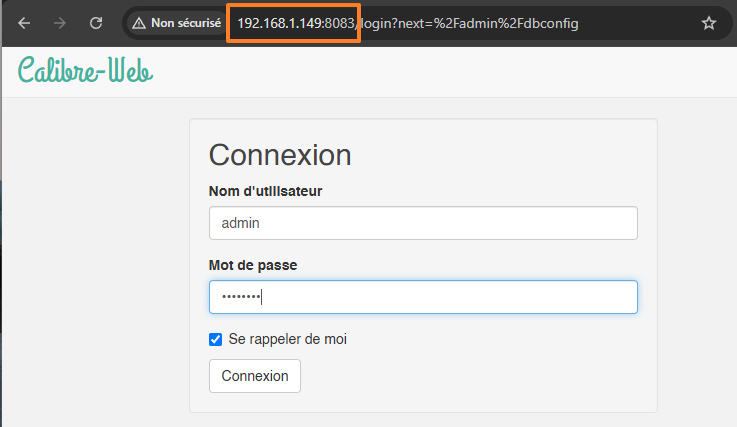Bookmark this page with the star icon
This screenshot has height=427, width=737.
tap(709, 22)
